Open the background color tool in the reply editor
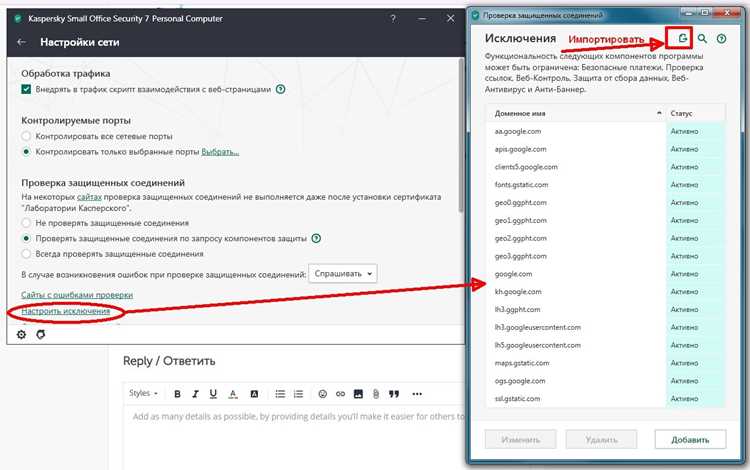750x470 pixels. coord(254,394)
